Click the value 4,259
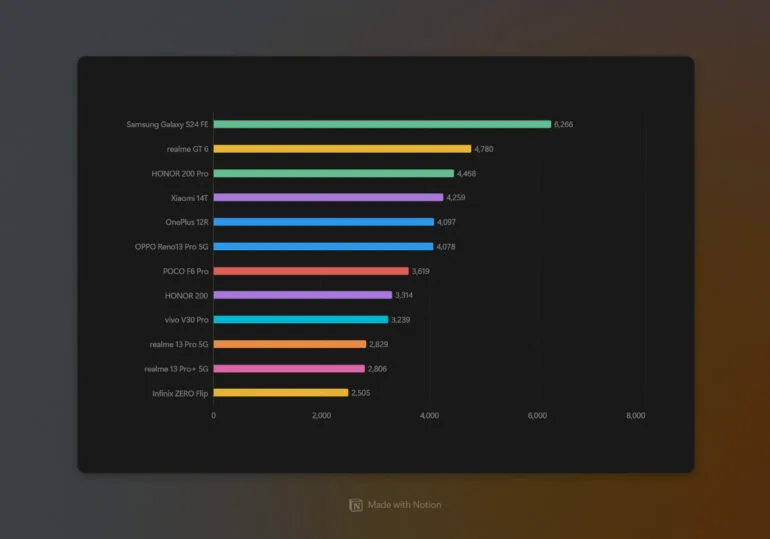Viewport: 770px width, 539px height. click(456, 198)
